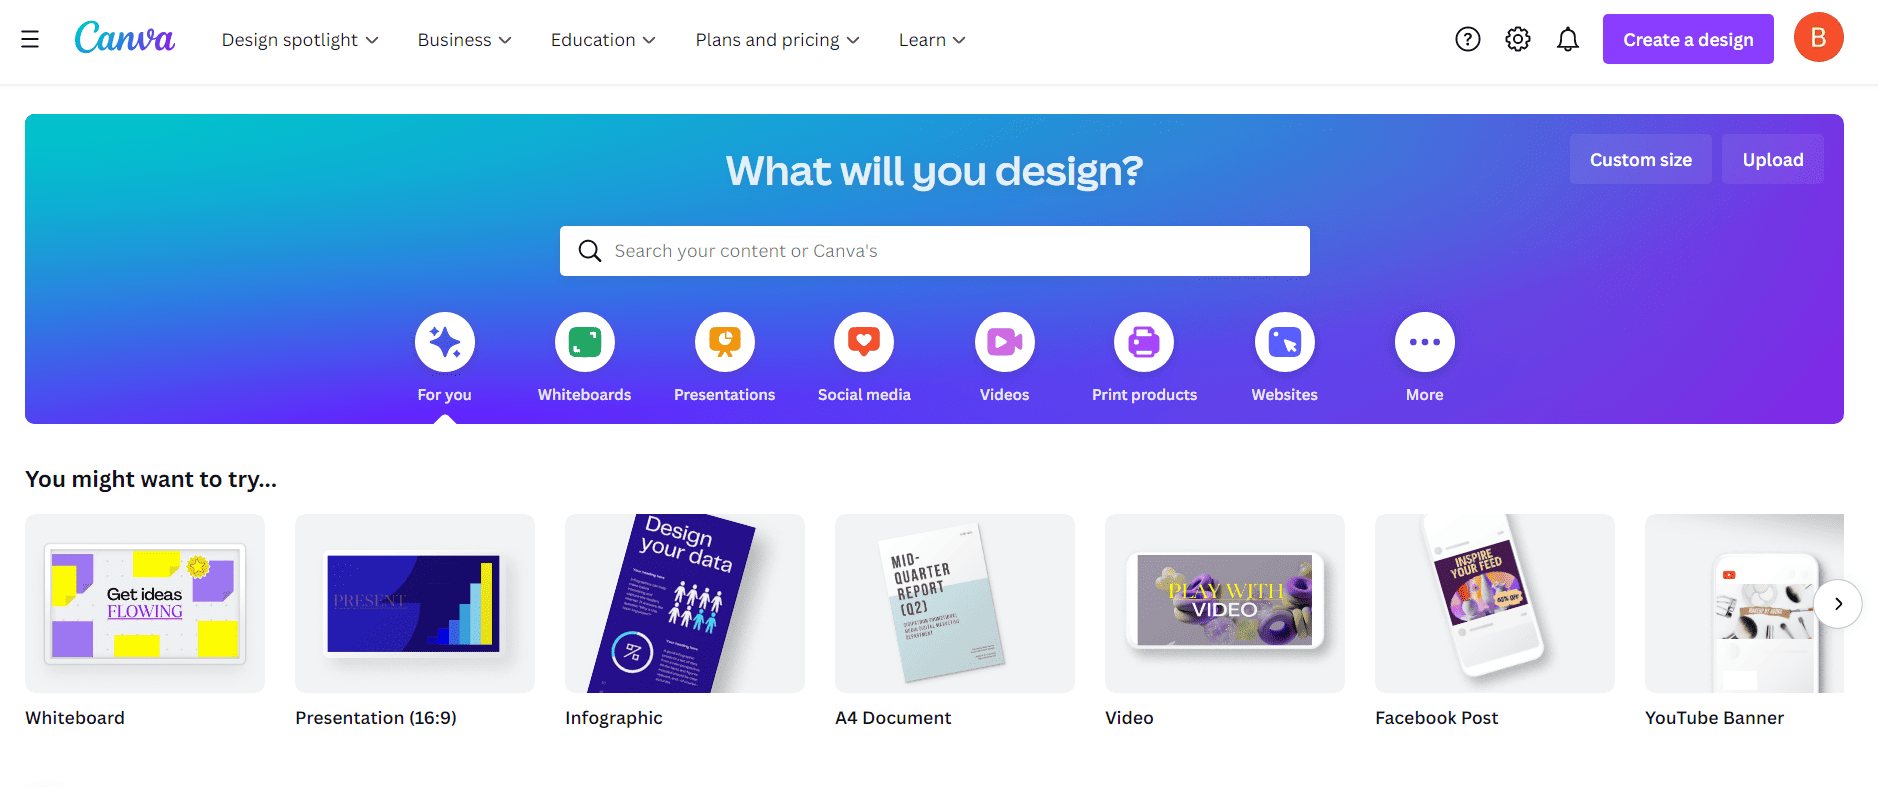1878x787 pixels.
Task: Open the settings gear icon
Action: (1518, 39)
